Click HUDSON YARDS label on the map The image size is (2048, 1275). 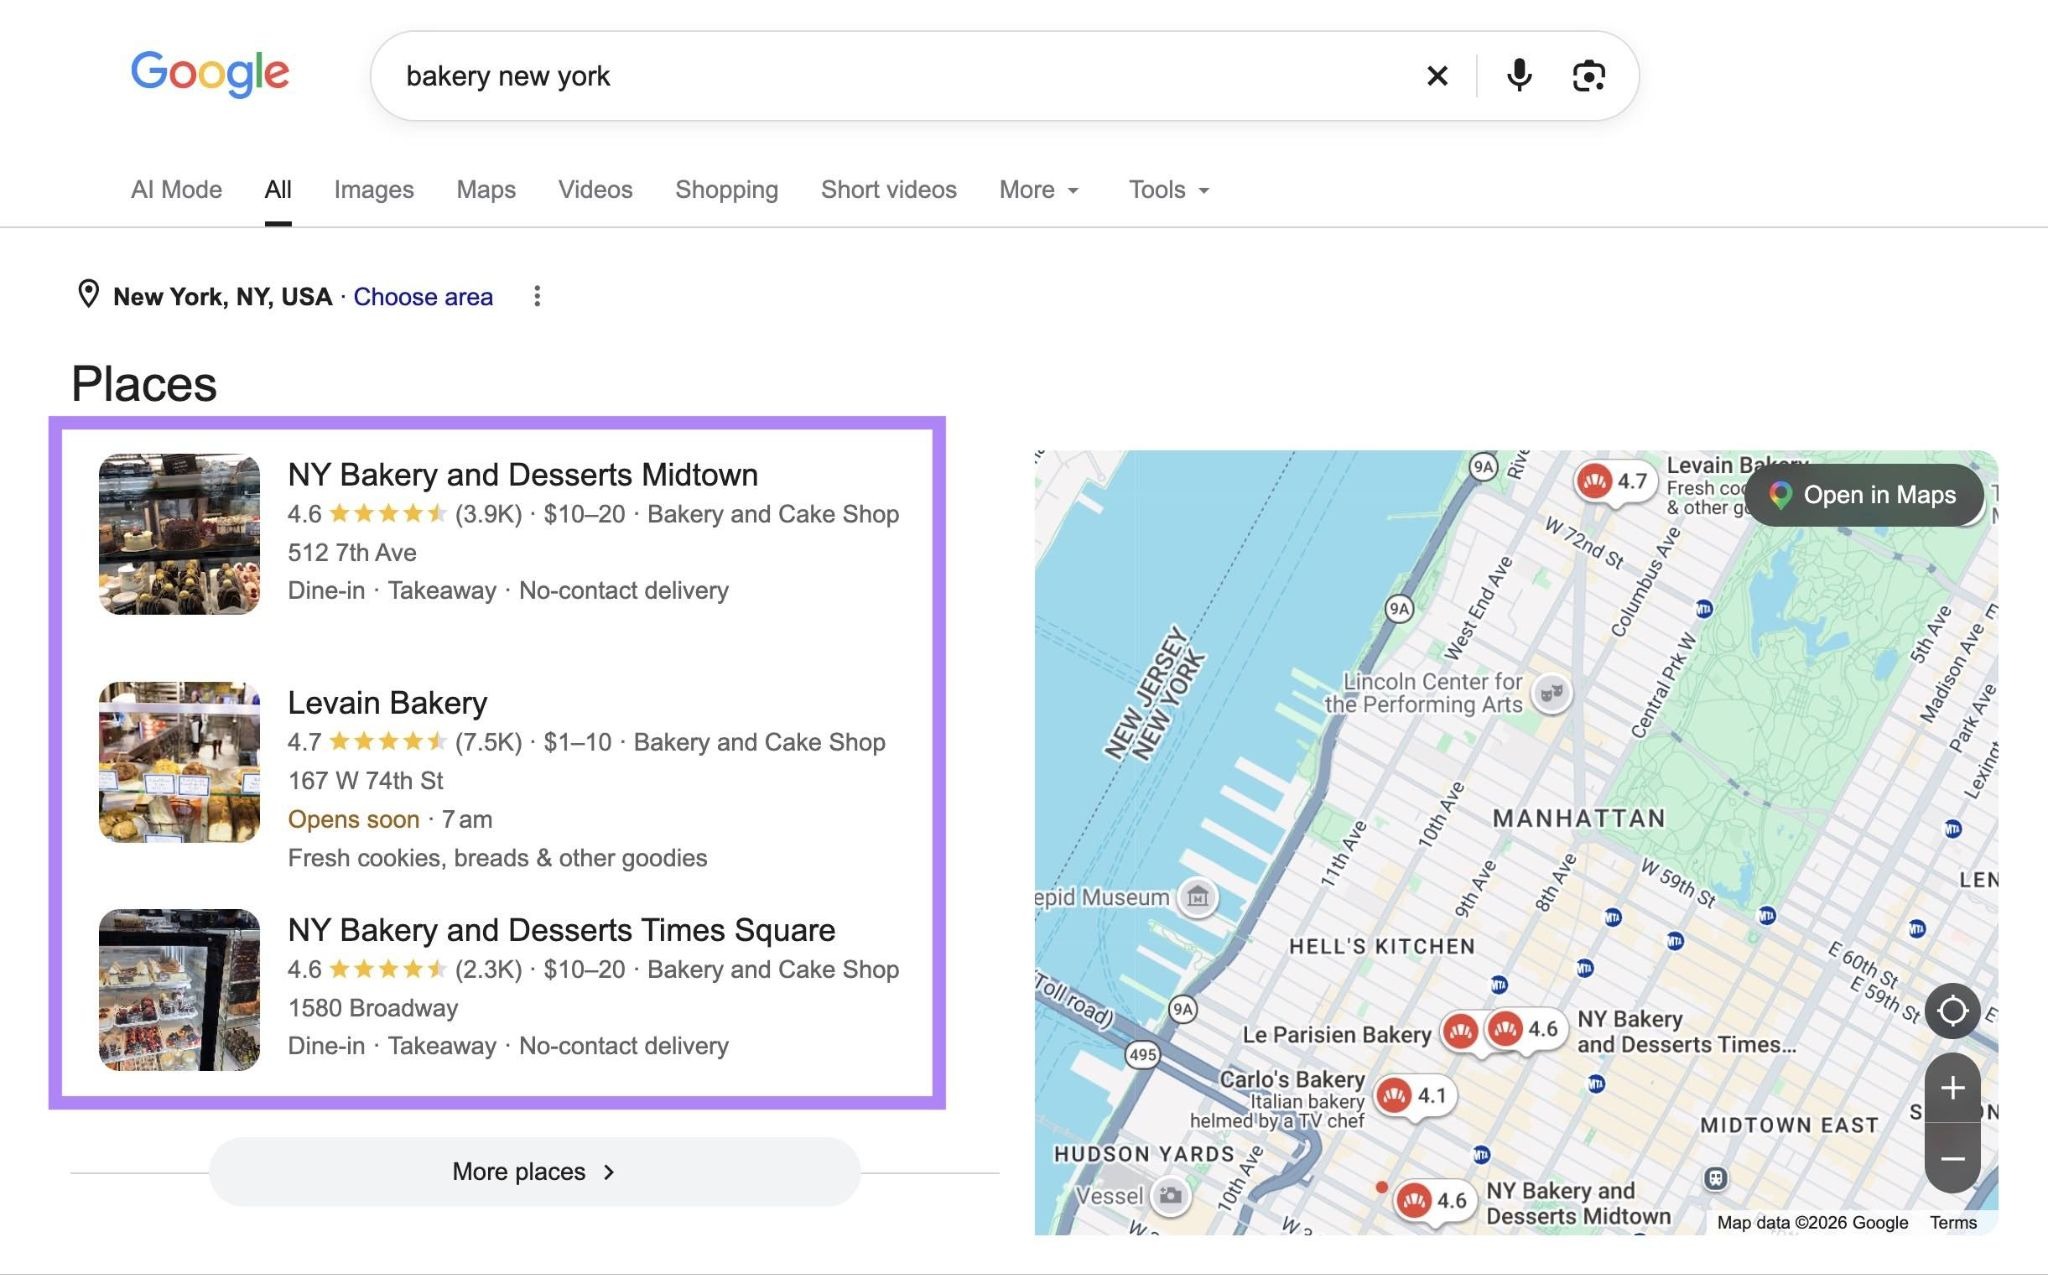point(1144,1154)
